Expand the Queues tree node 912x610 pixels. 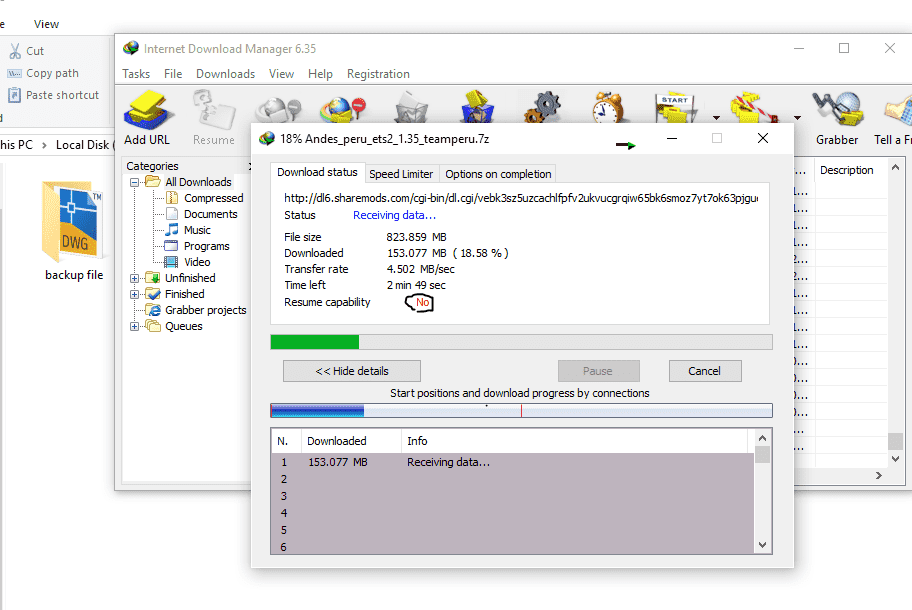(x=134, y=326)
